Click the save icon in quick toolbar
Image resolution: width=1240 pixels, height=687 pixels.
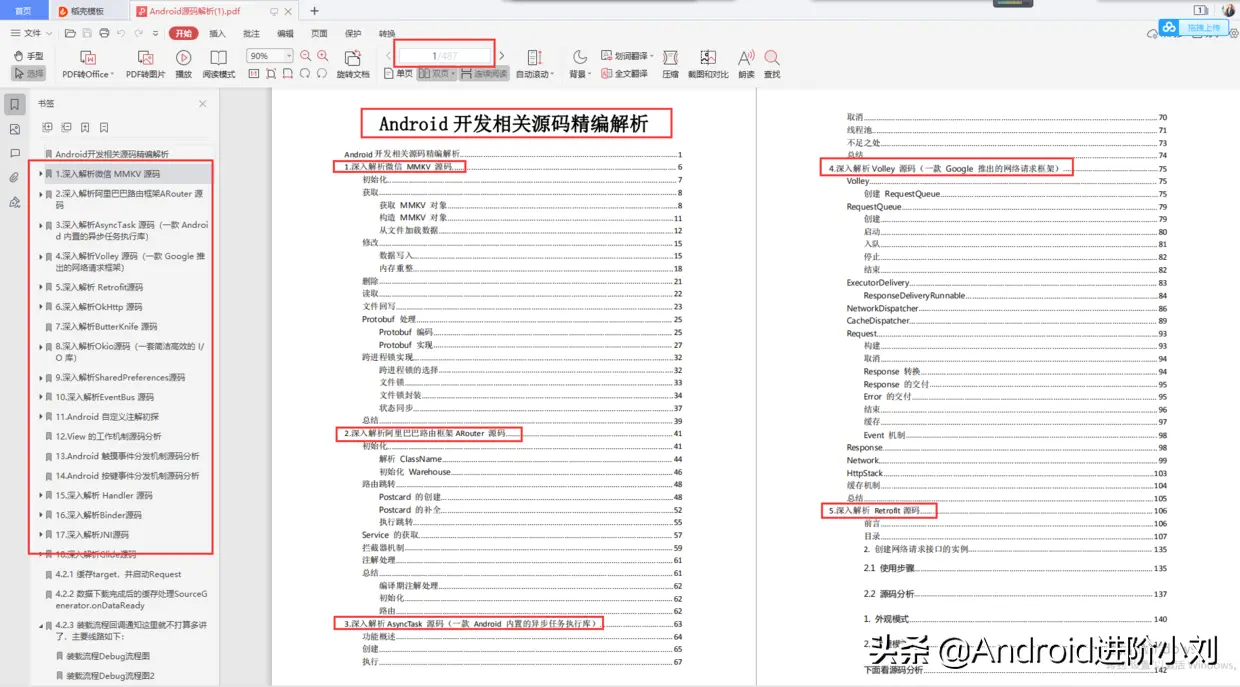pos(87,33)
